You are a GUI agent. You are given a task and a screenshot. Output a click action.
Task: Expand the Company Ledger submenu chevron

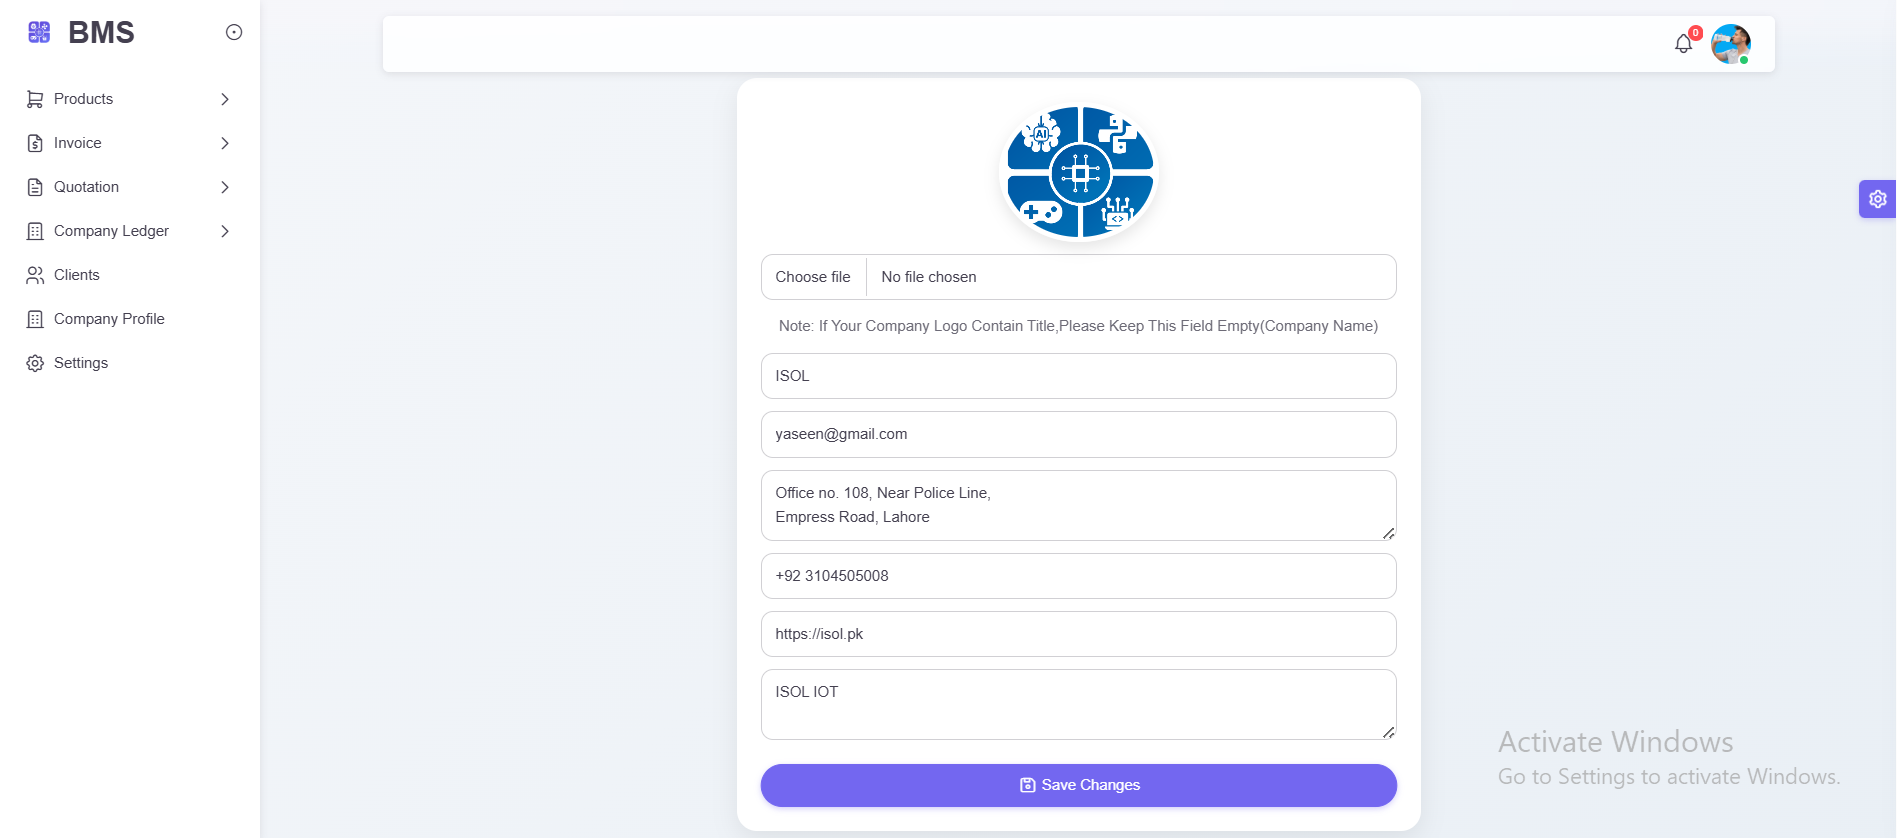tap(225, 231)
